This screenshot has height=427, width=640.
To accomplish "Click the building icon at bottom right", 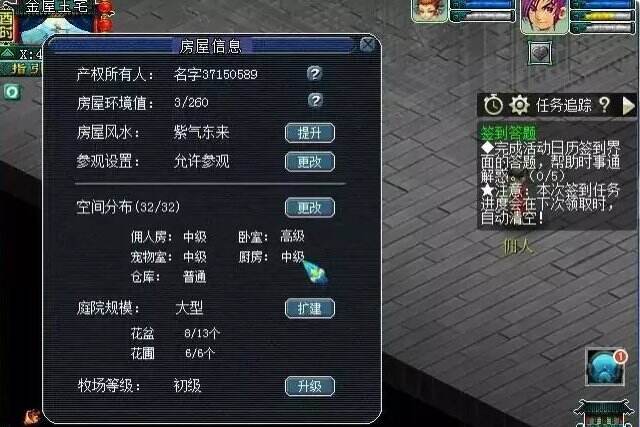I will click(x=603, y=413).
